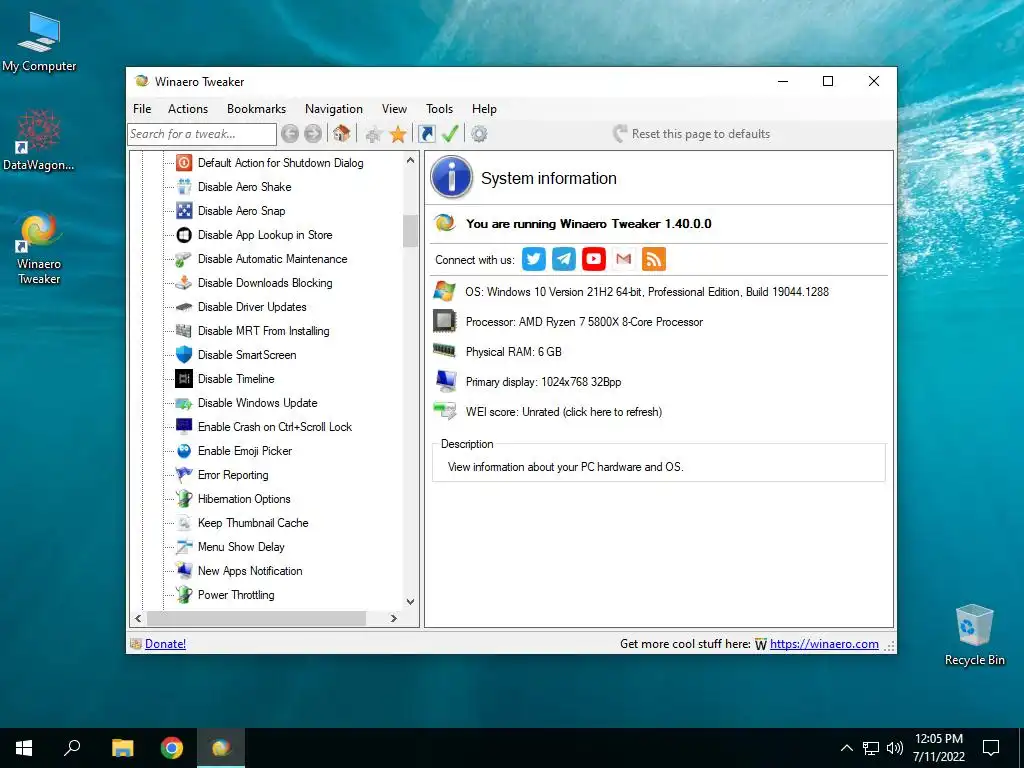This screenshot has height=768, width=1024.
Task: Open the Gmail social icon
Action: pyautogui.click(x=624, y=259)
